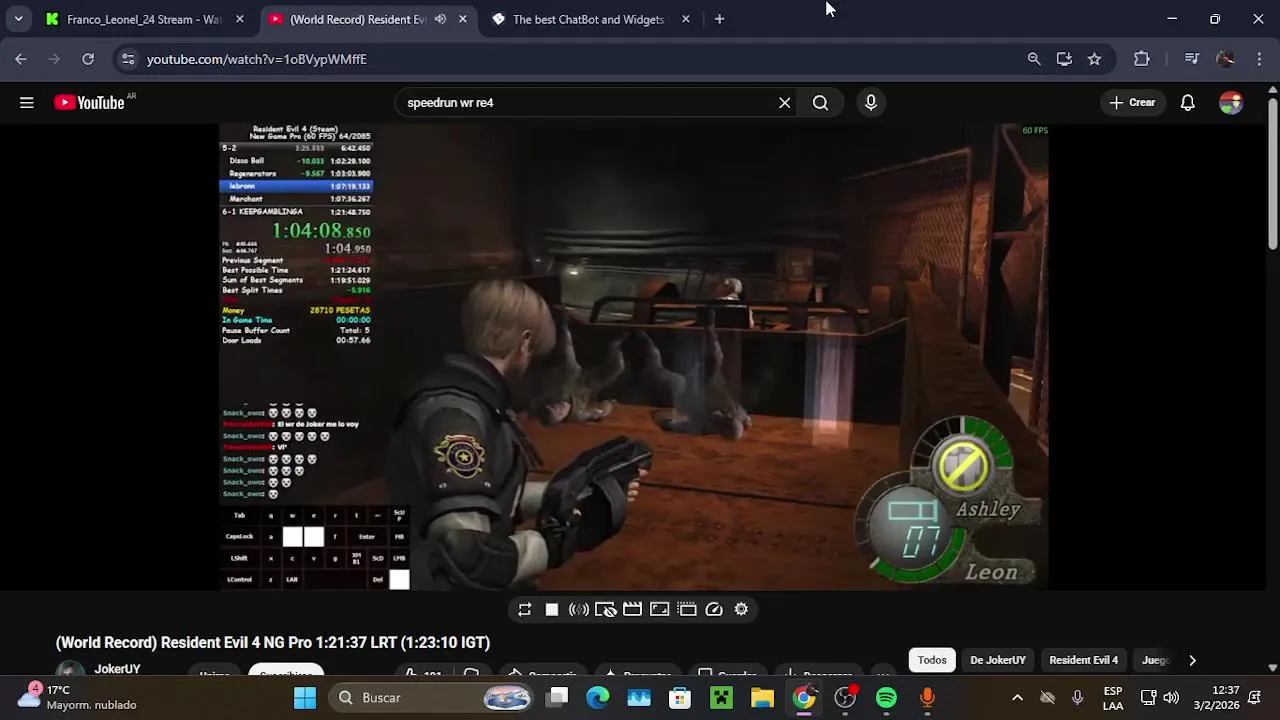Viewport: 1280px width, 720px height.
Task: Reload the current page
Action: pyautogui.click(x=88, y=59)
